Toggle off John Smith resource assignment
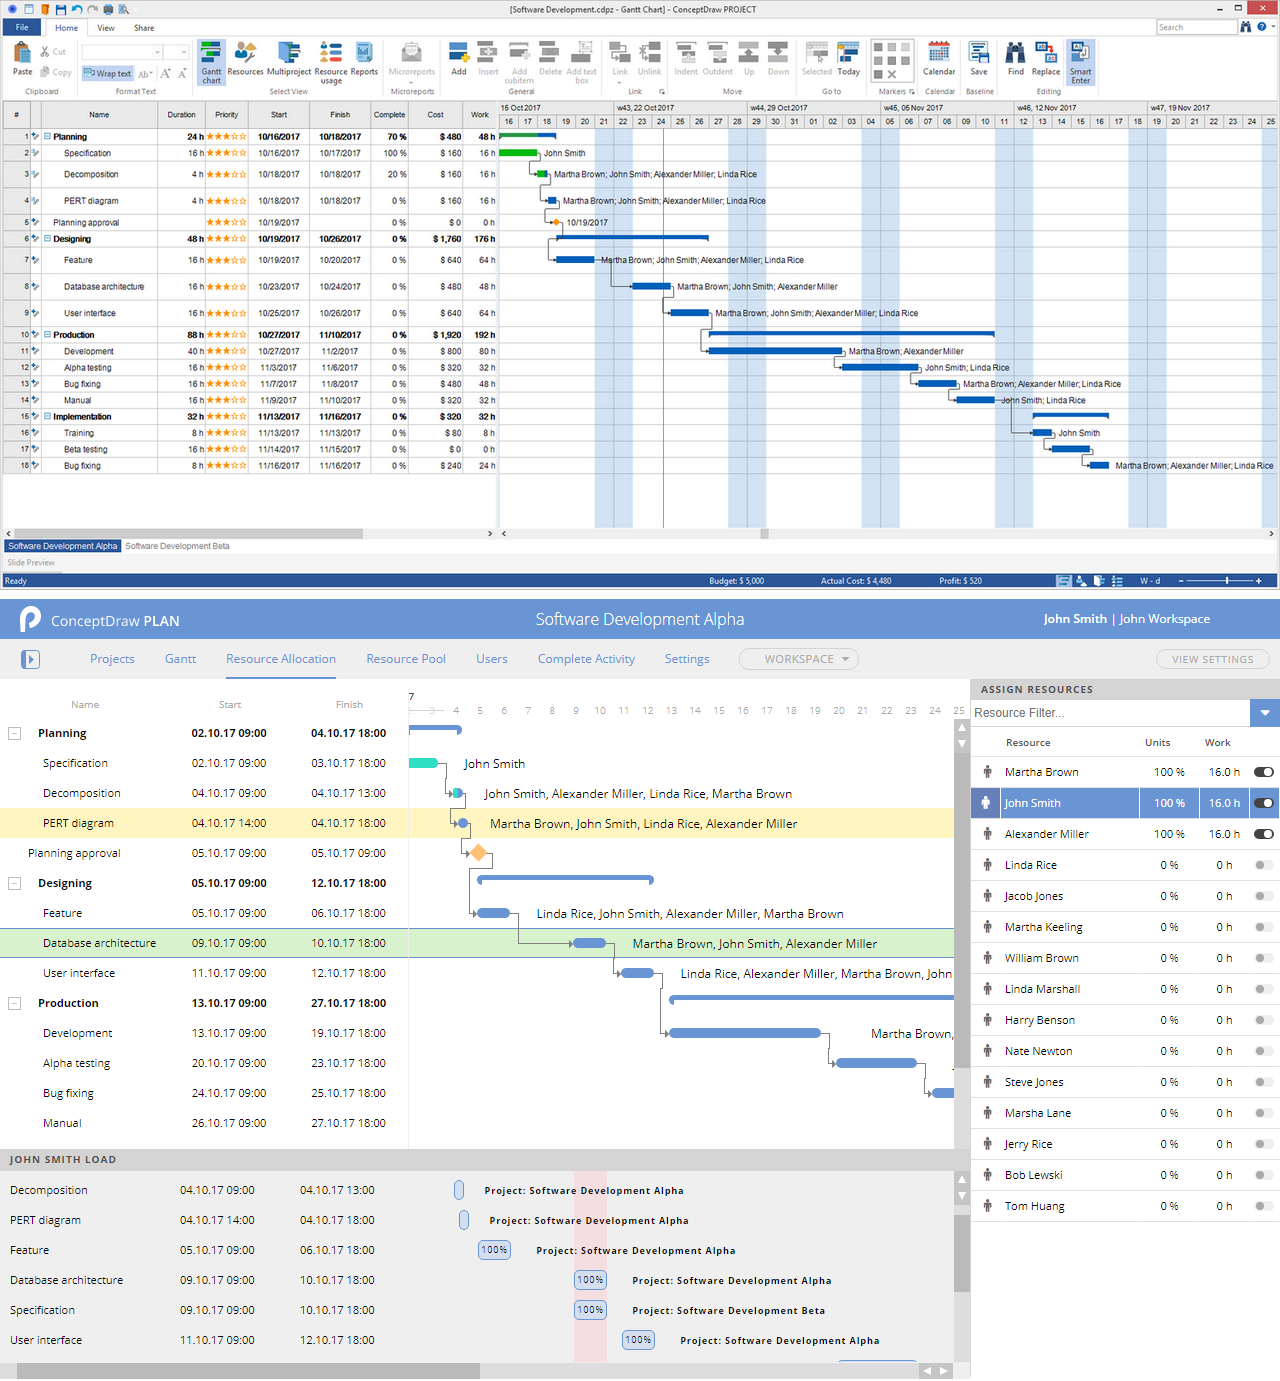The height and width of the screenshot is (1381, 1280). [x=1264, y=803]
